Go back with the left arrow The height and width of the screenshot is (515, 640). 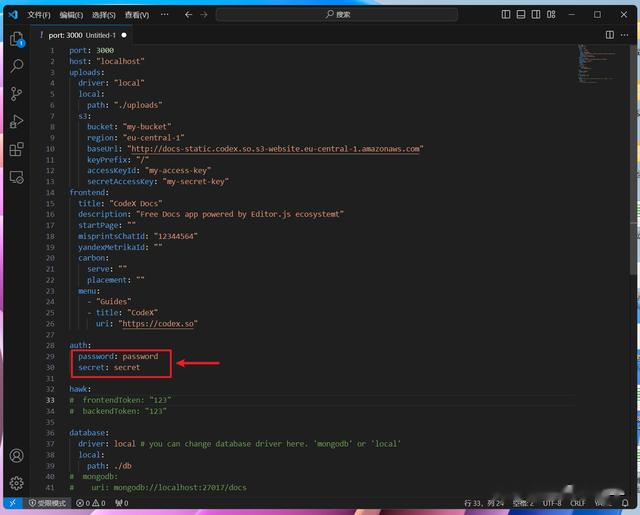point(188,15)
